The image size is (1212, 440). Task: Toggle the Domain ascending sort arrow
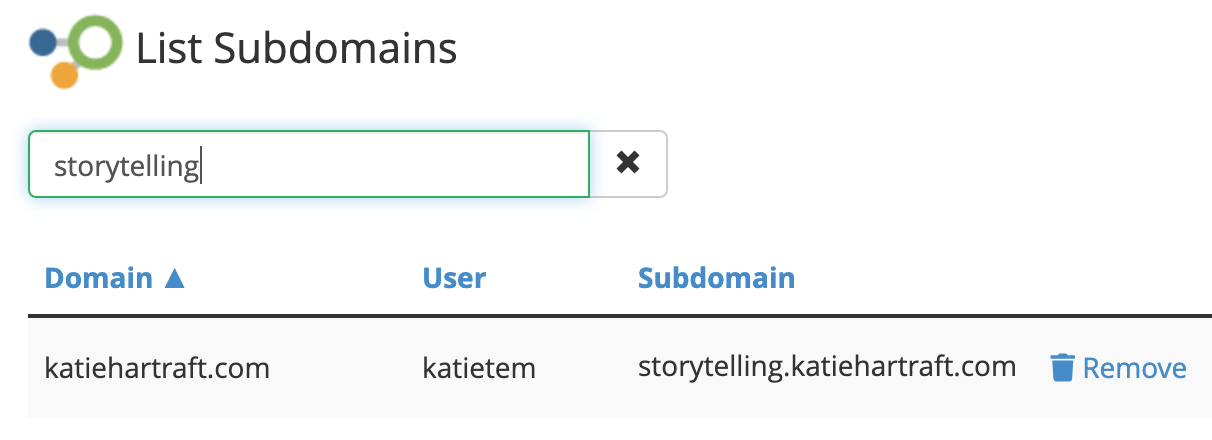175,278
